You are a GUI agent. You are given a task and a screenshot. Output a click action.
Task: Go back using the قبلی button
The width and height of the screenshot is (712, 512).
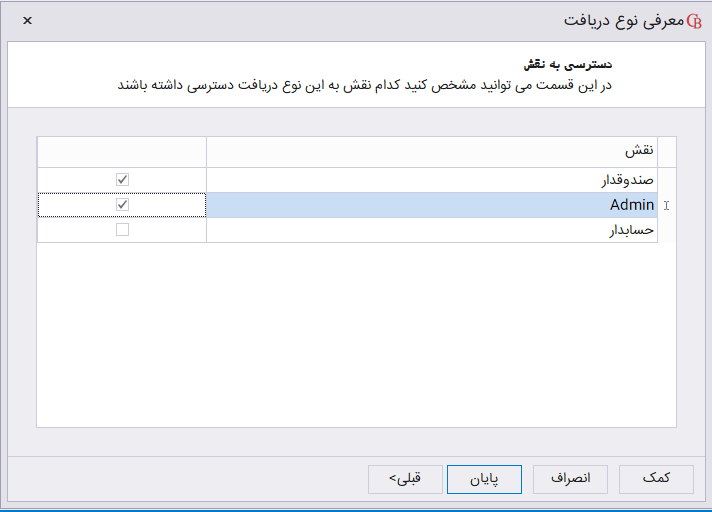pos(405,479)
